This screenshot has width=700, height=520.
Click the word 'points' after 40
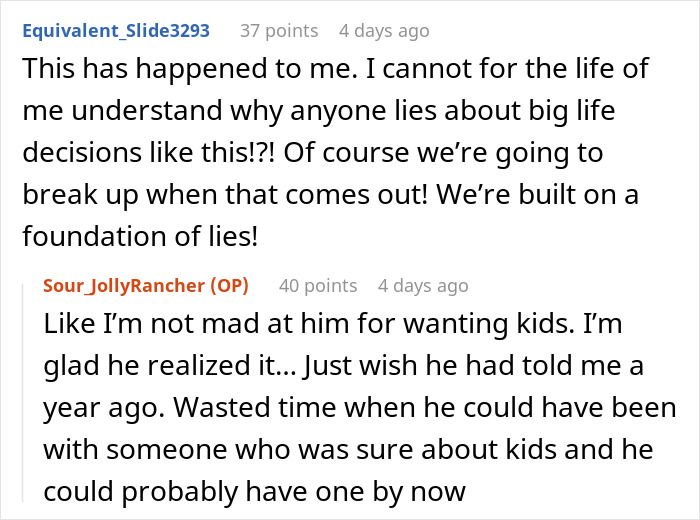pos(332,285)
